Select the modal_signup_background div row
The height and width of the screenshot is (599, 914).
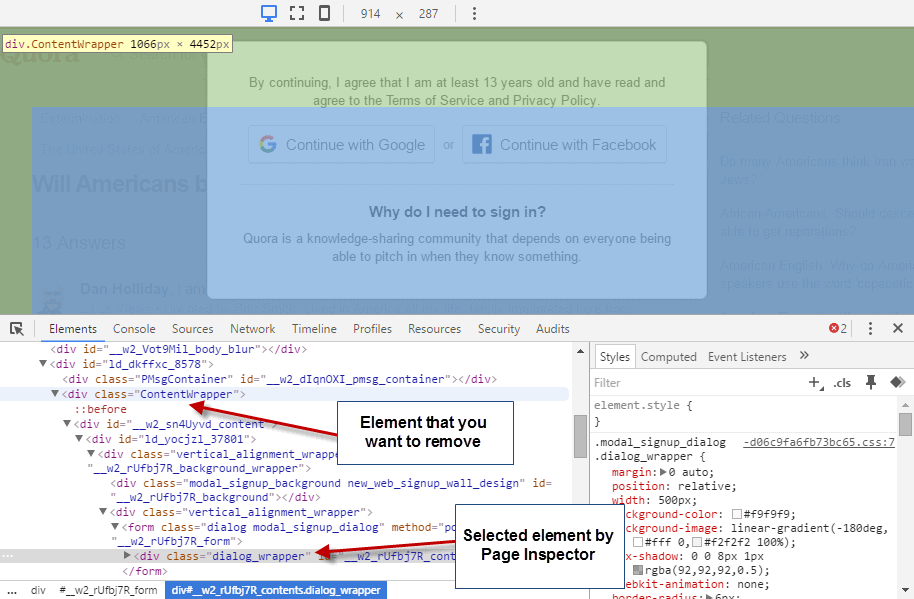point(330,490)
